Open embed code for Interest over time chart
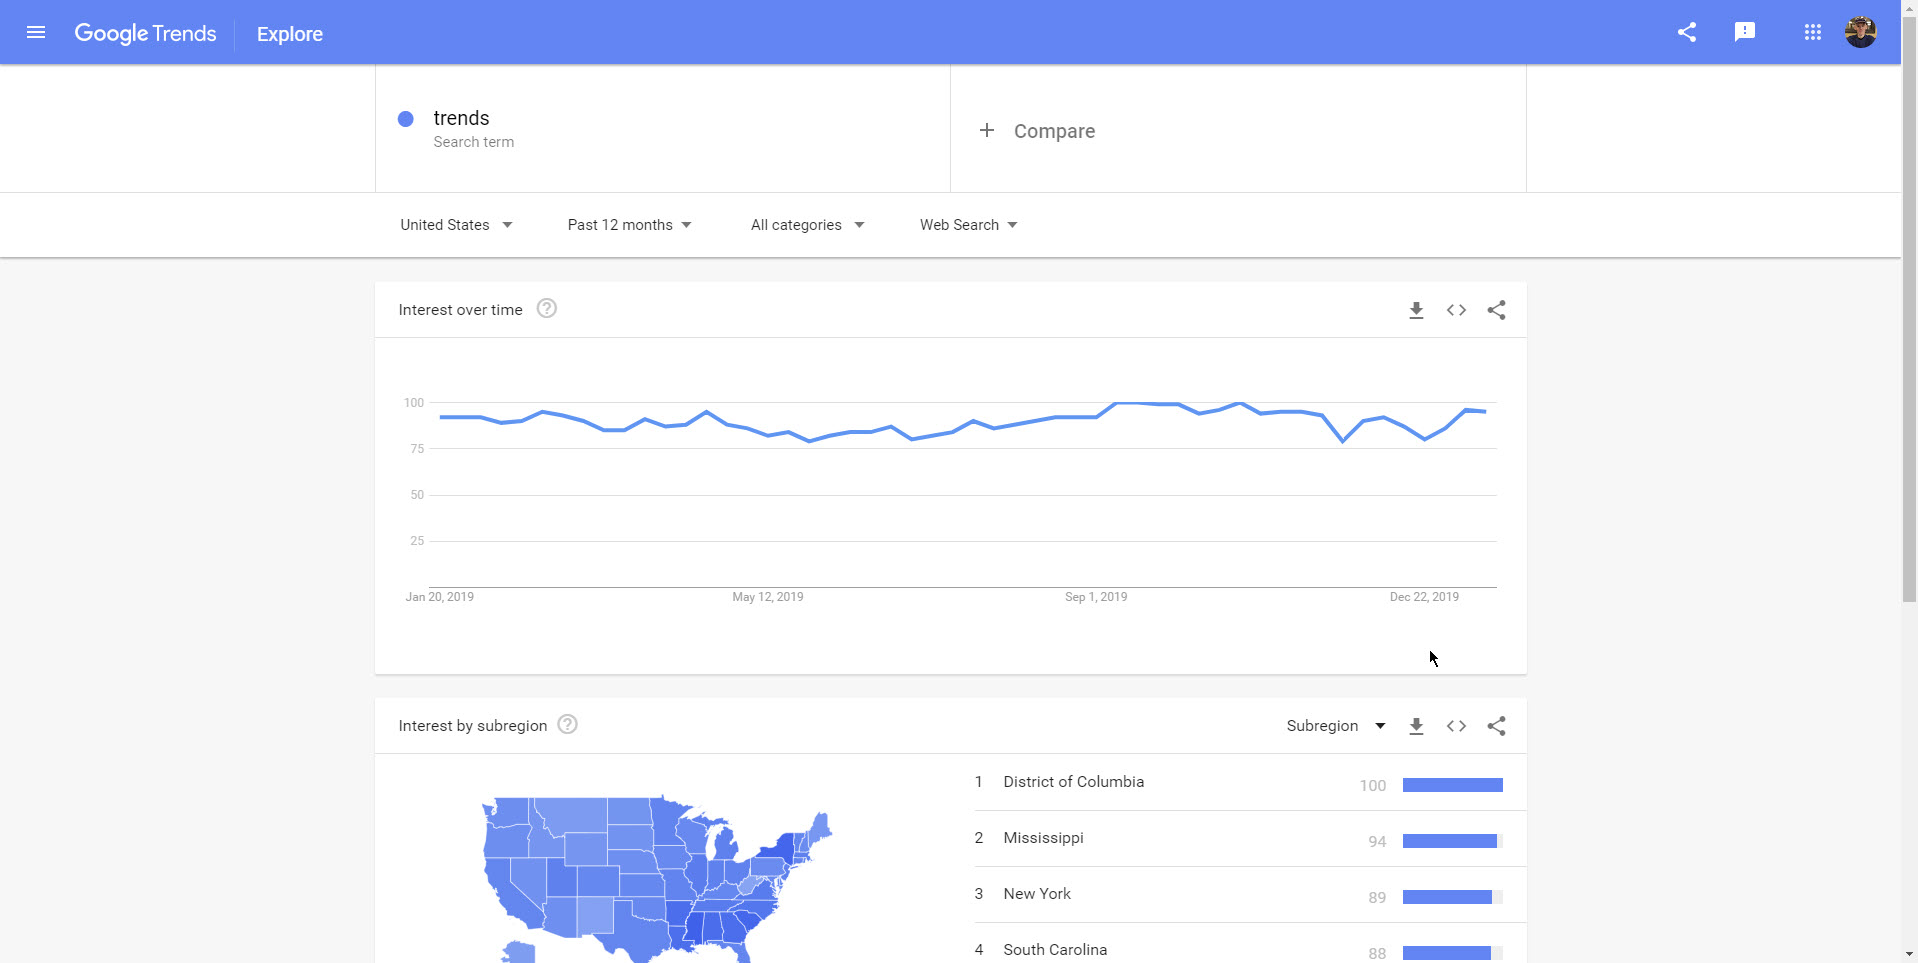1918x963 pixels. 1456,310
